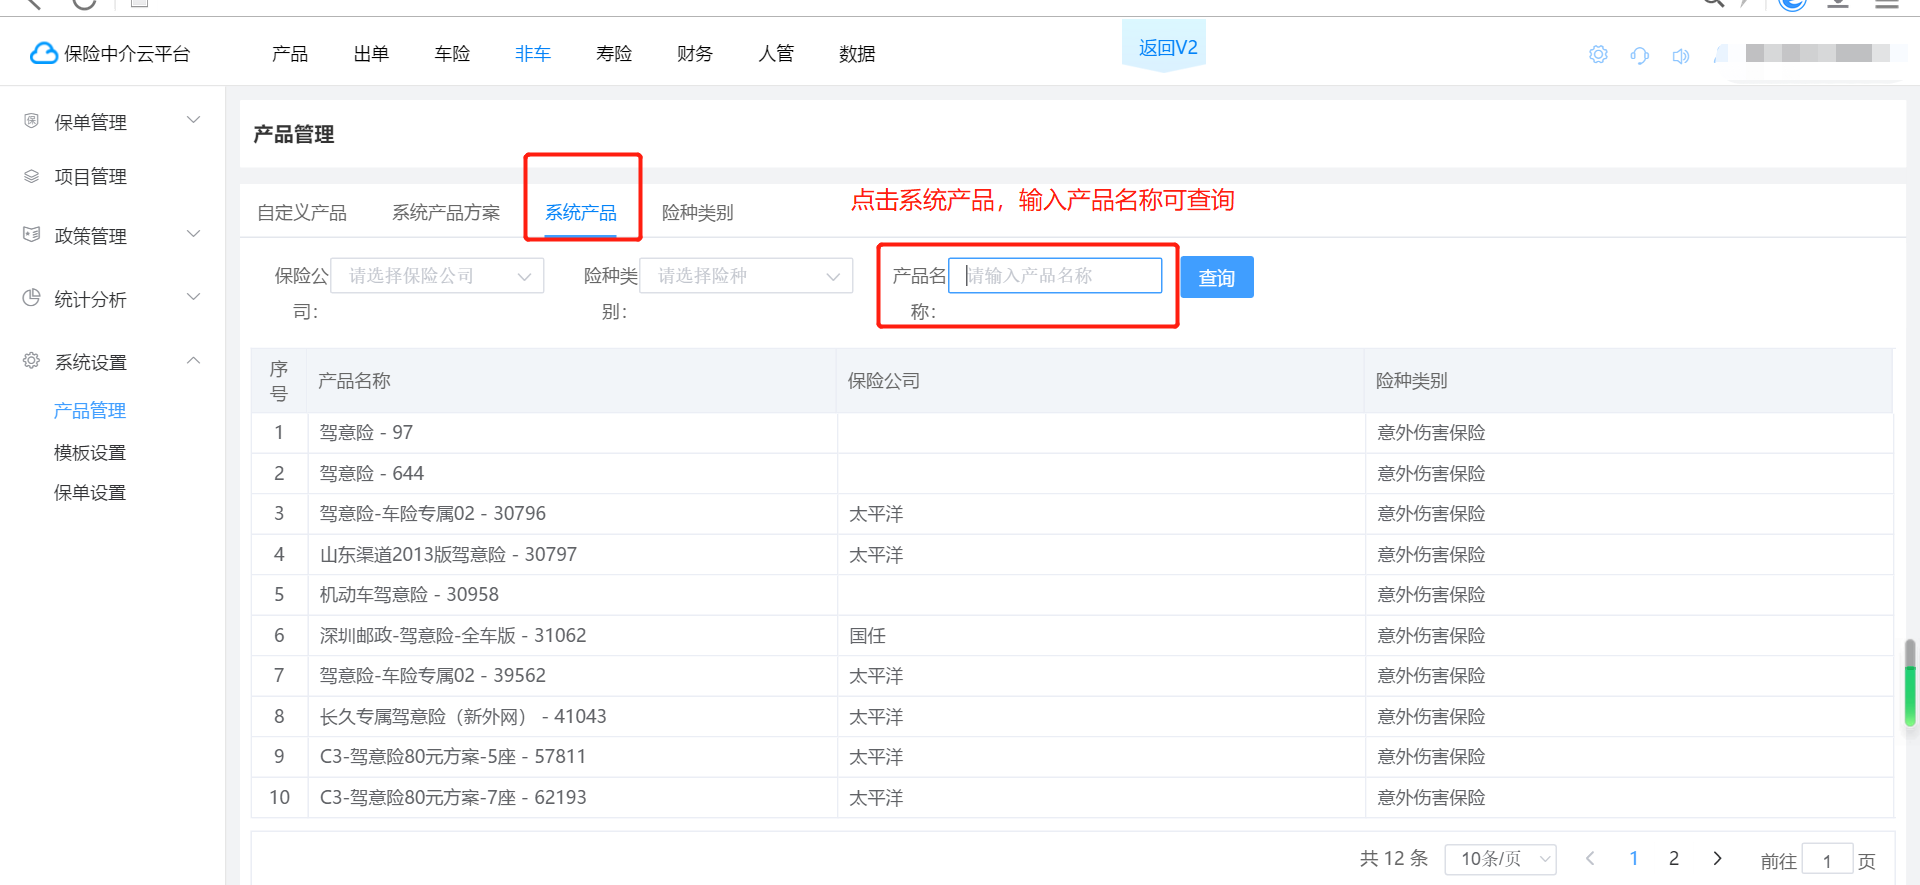Focus the 请输入产品名称 input field
The width and height of the screenshot is (1920, 885).
1055,276
